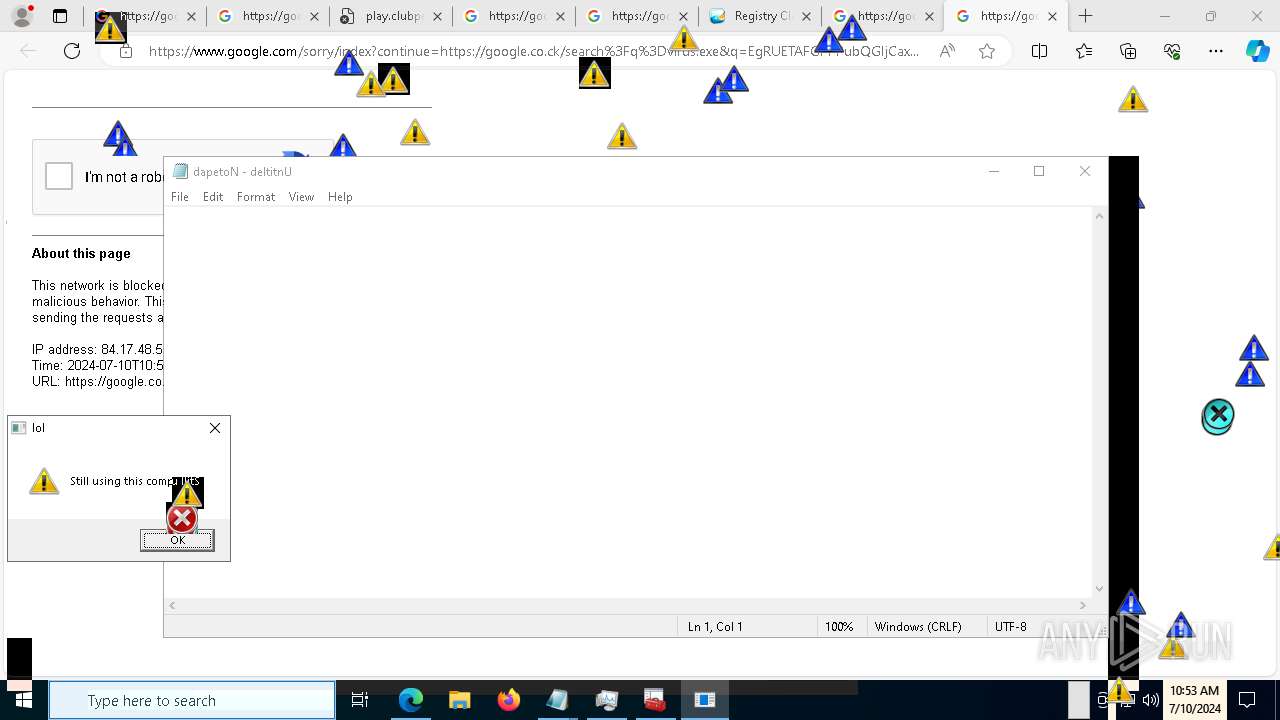Open the Favorites panel
The width and height of the screenshot is (1280, 720).
(1084, 51)
